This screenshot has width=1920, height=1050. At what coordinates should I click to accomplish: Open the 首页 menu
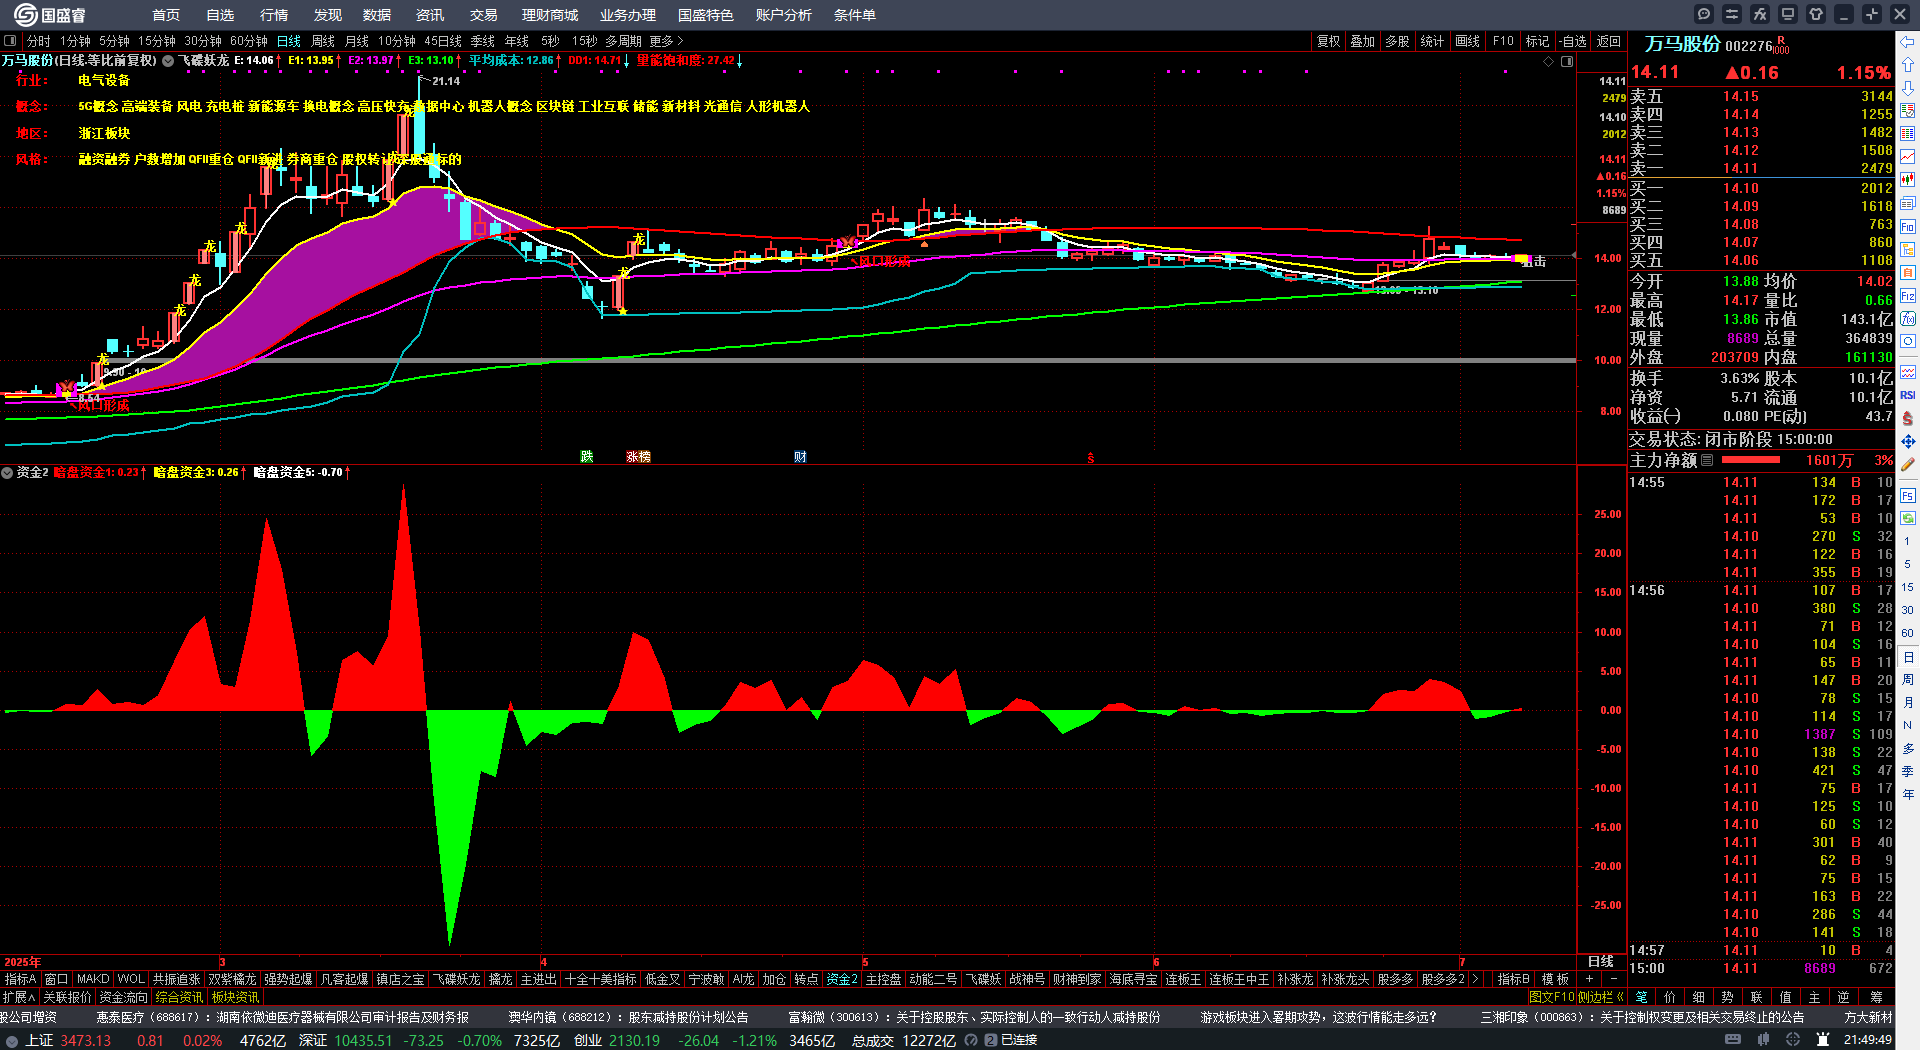(166, 15)
